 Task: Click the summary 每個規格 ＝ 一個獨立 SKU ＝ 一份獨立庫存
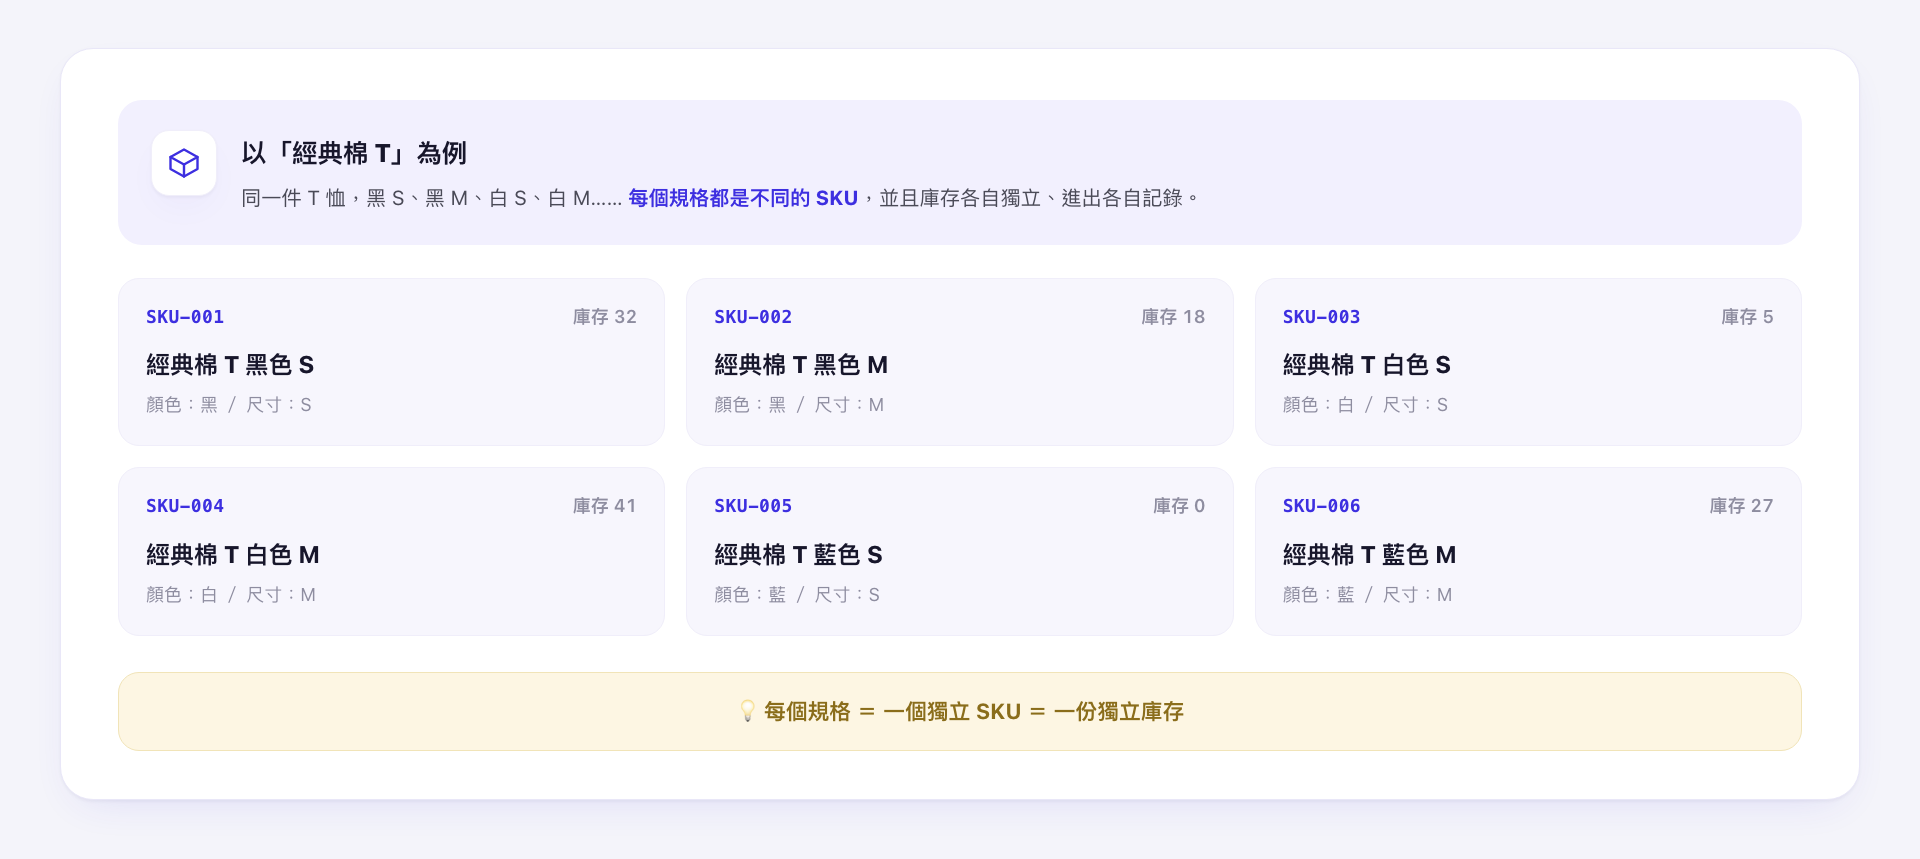974,711
